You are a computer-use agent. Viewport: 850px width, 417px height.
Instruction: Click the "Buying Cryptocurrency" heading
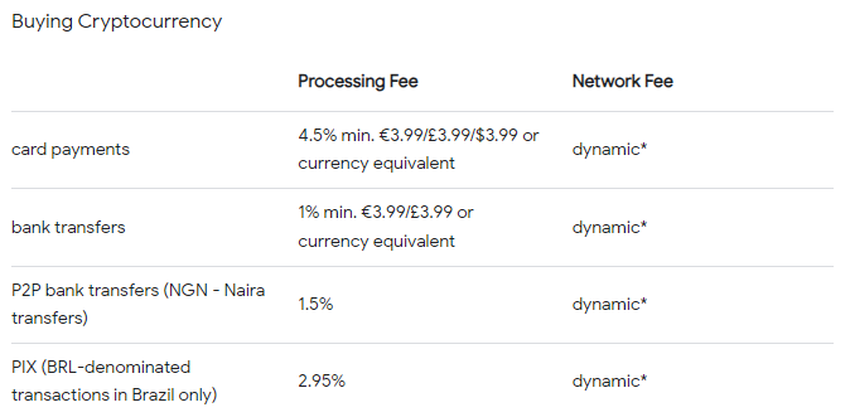coord(116,21)
